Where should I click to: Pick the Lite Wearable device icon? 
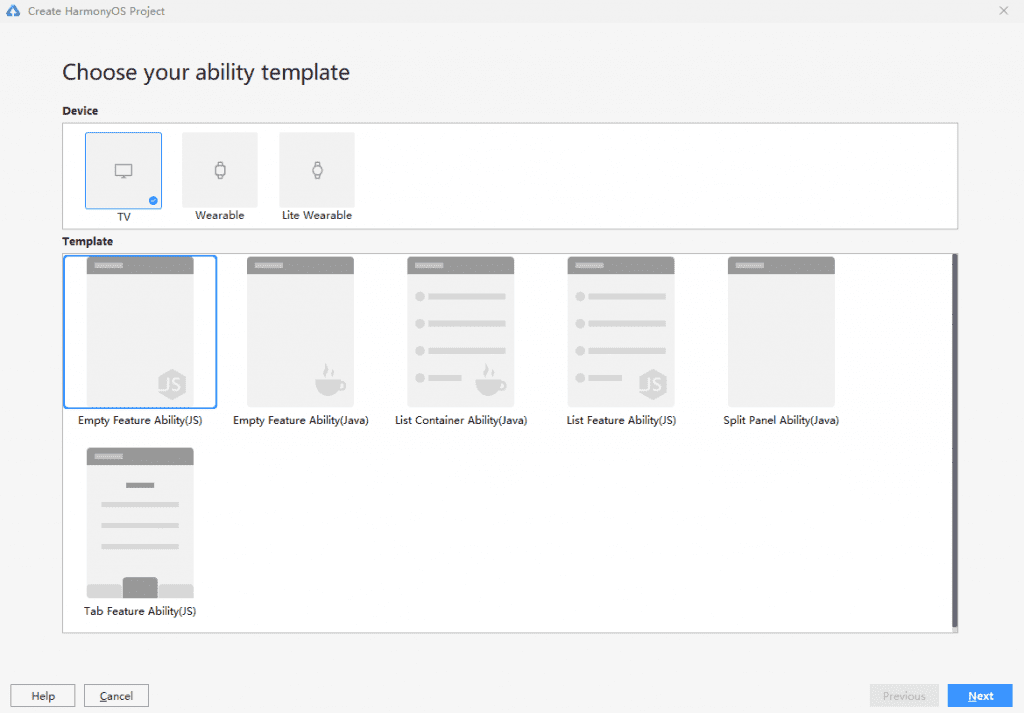coord(317,170)
